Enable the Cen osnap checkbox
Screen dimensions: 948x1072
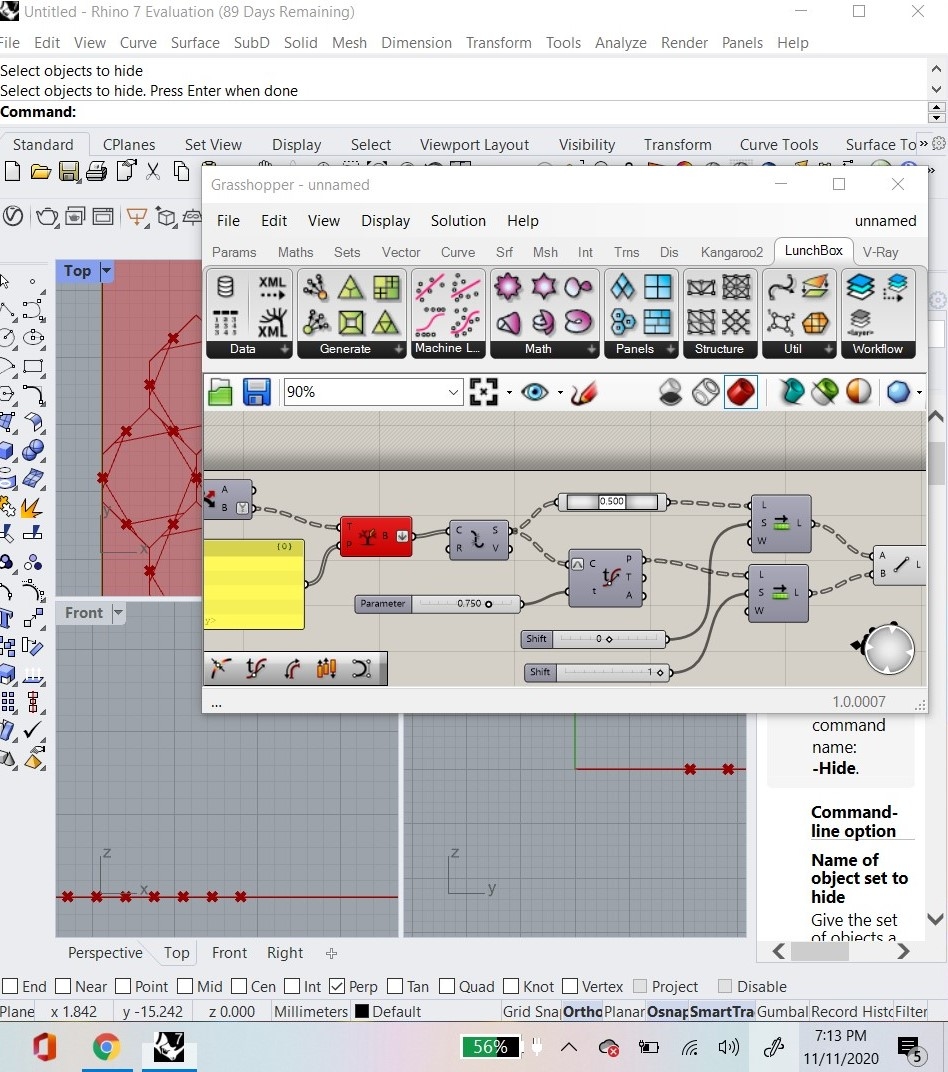tap(239, 986)
